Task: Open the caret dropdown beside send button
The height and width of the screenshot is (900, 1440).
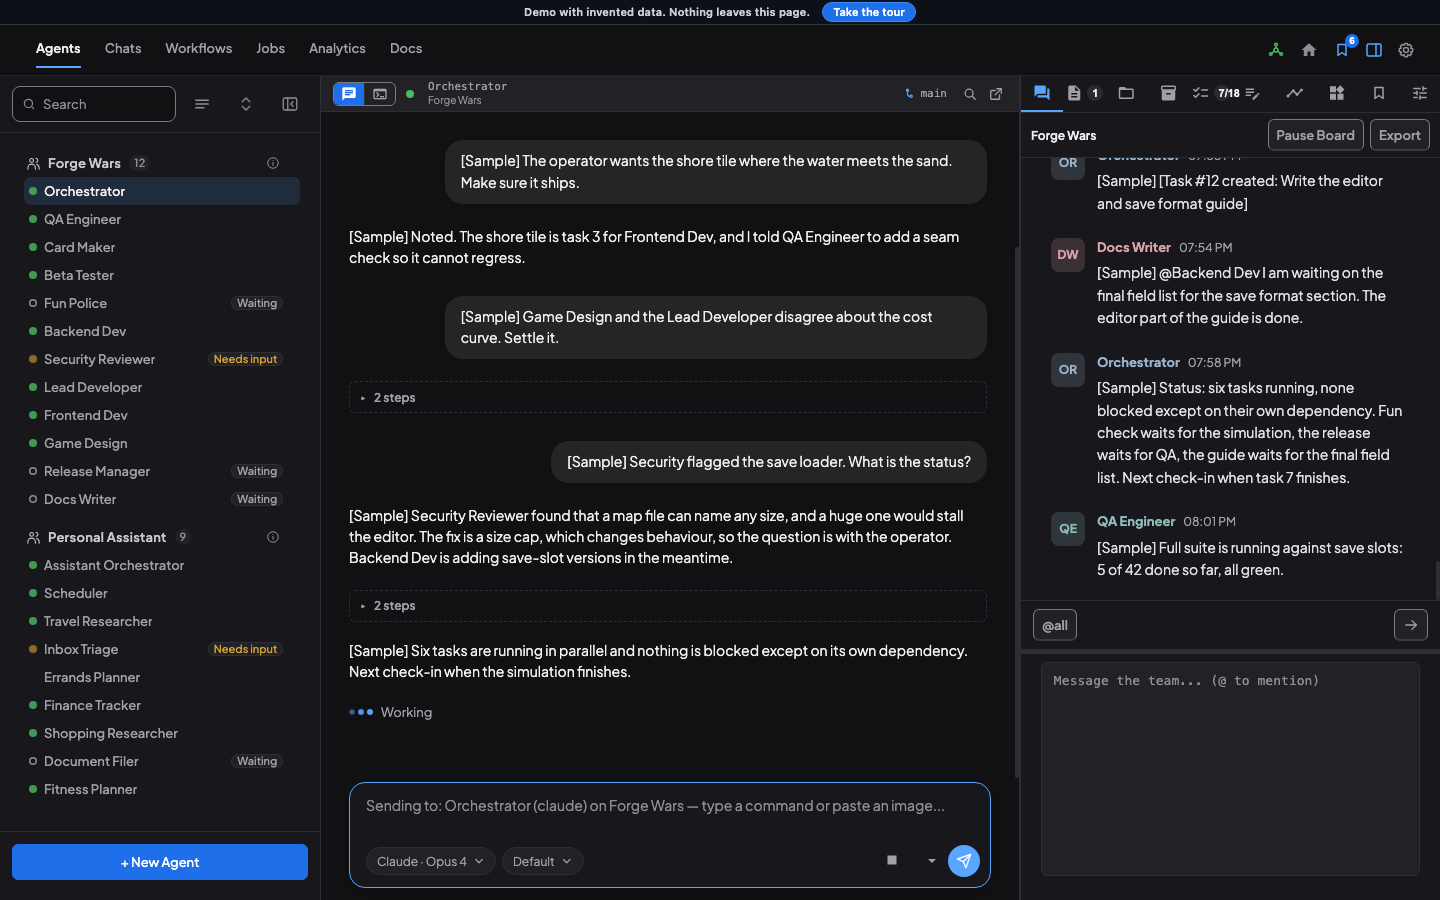Action: point(932,861)
